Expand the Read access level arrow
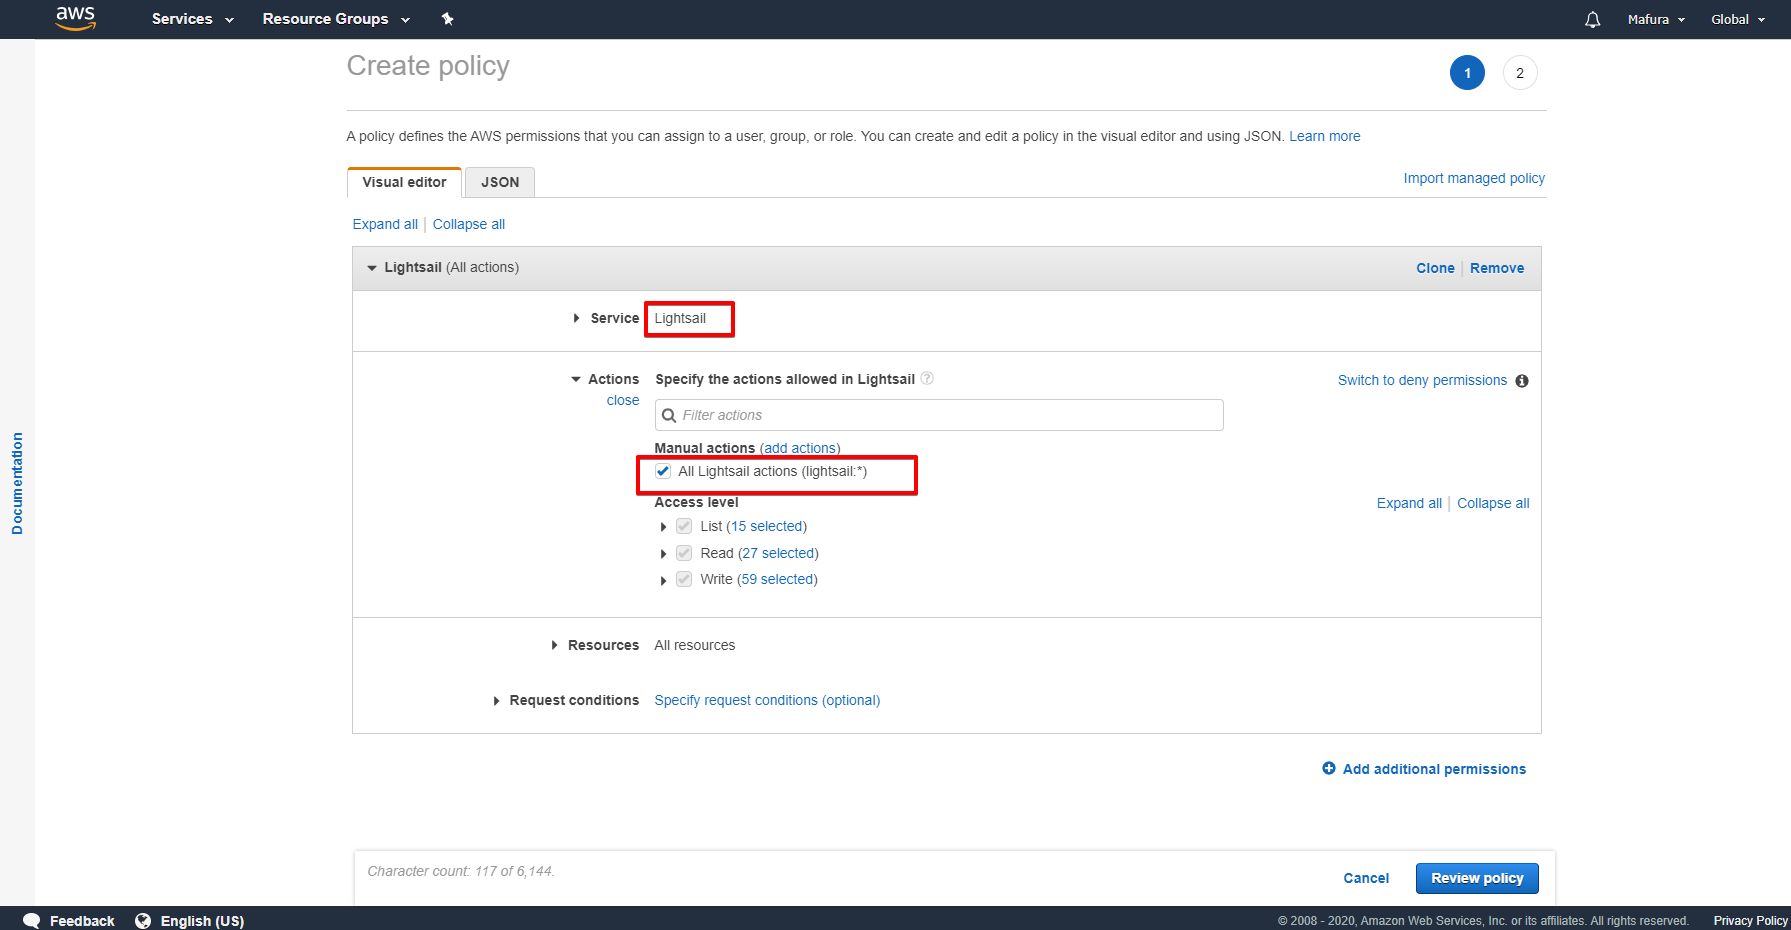The width and height of the screenshot is (1791, 930). pyautogui.click(x=663, y=554)
